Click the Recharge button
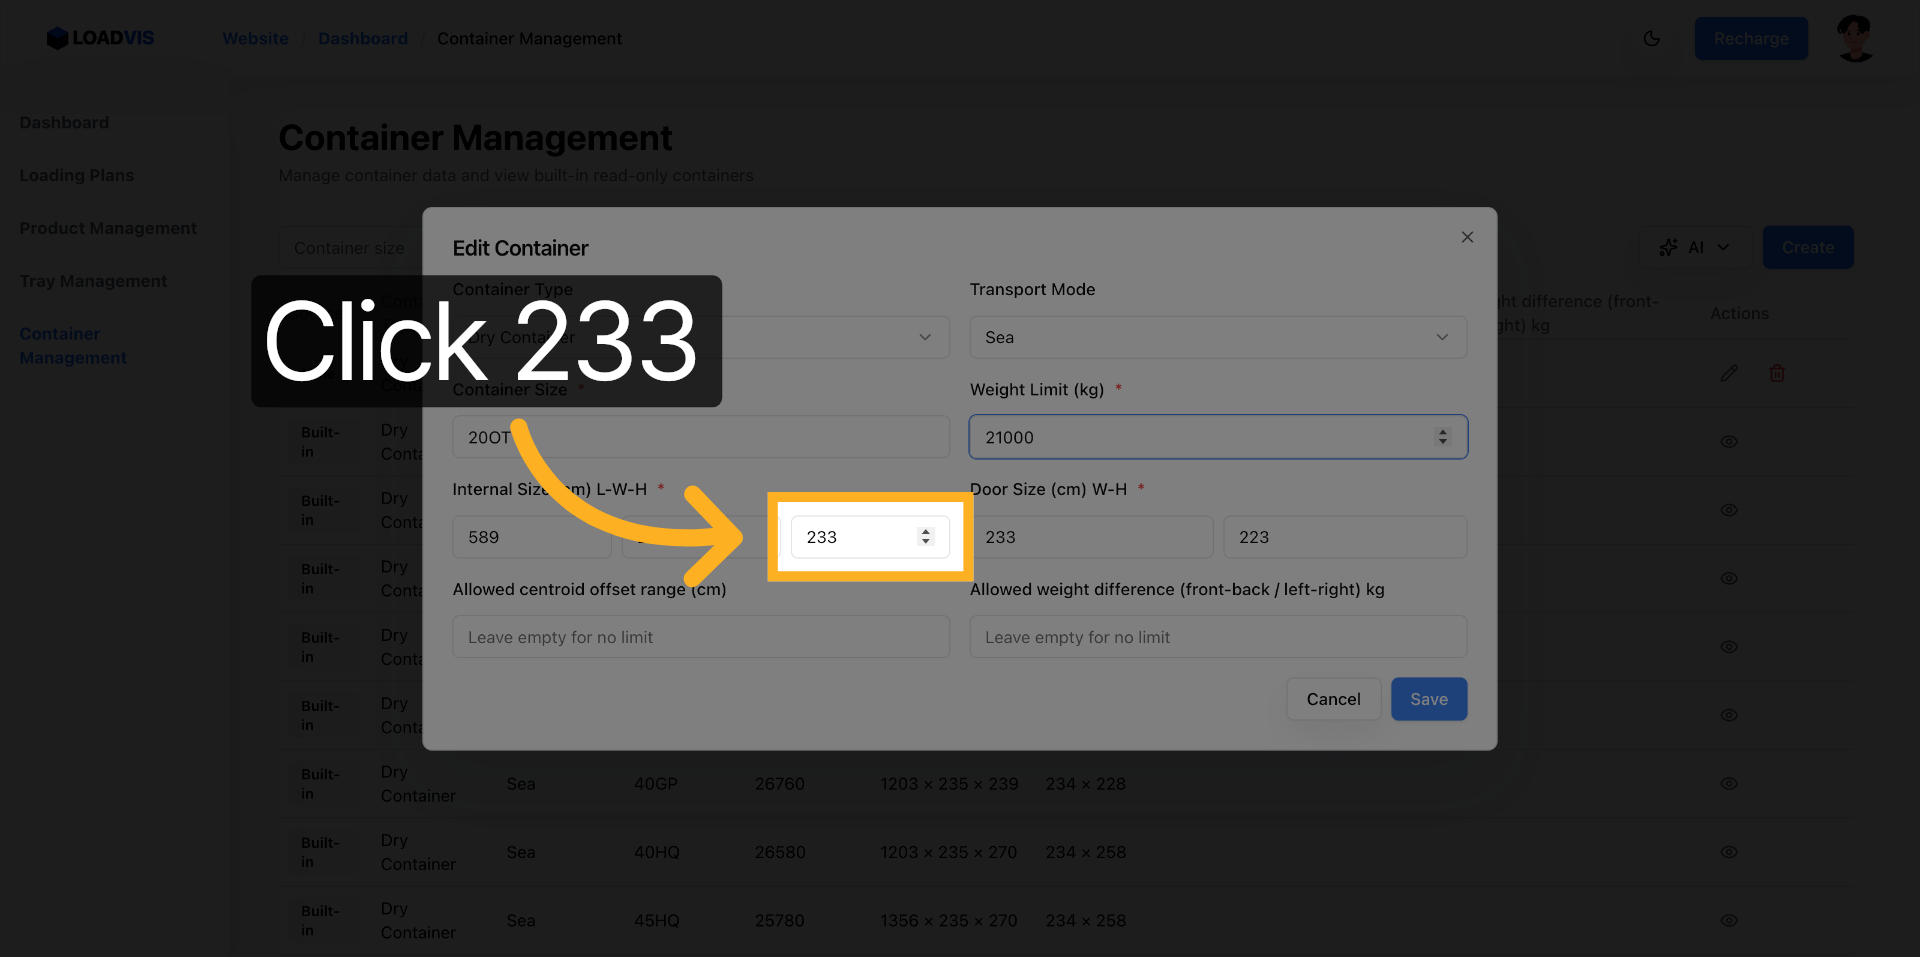The width and height of the screenshot is (1920, 957). [x=1750, y=39]
